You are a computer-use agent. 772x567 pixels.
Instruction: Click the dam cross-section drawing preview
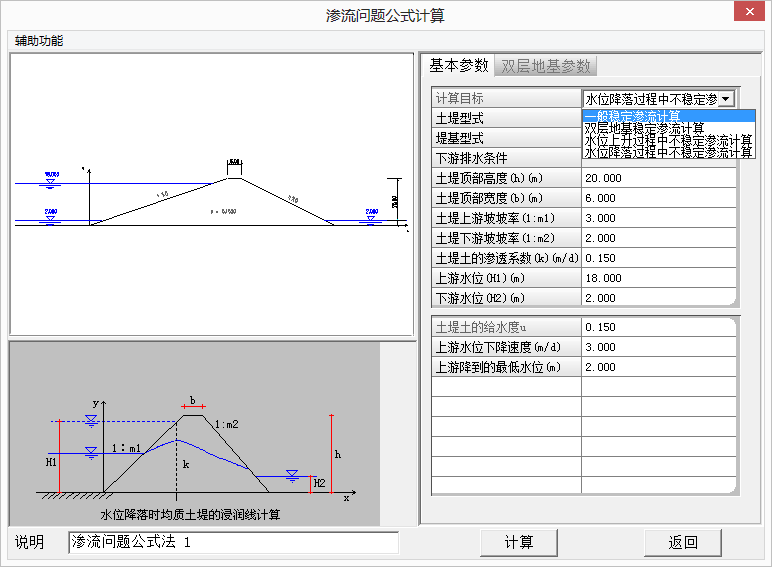(x=211, y=195)
